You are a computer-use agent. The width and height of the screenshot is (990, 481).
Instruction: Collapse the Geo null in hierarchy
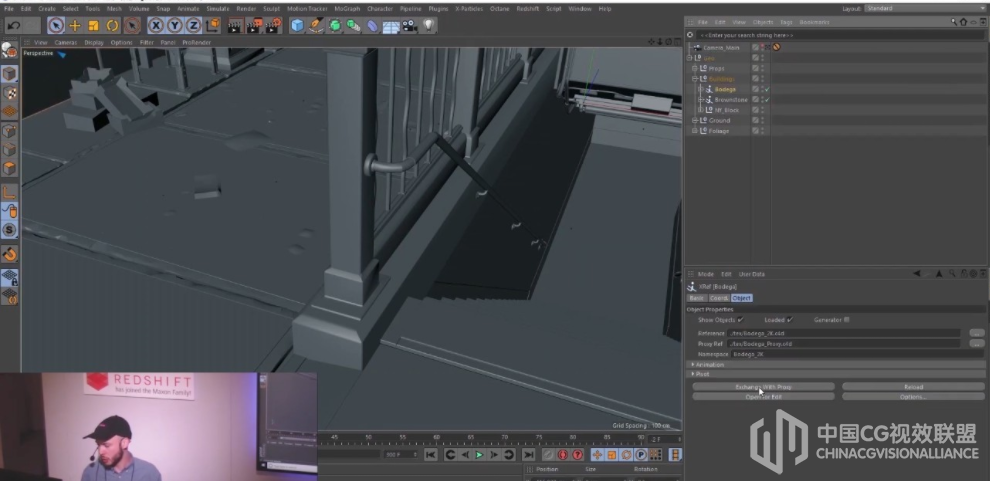[x=689, y=57]
